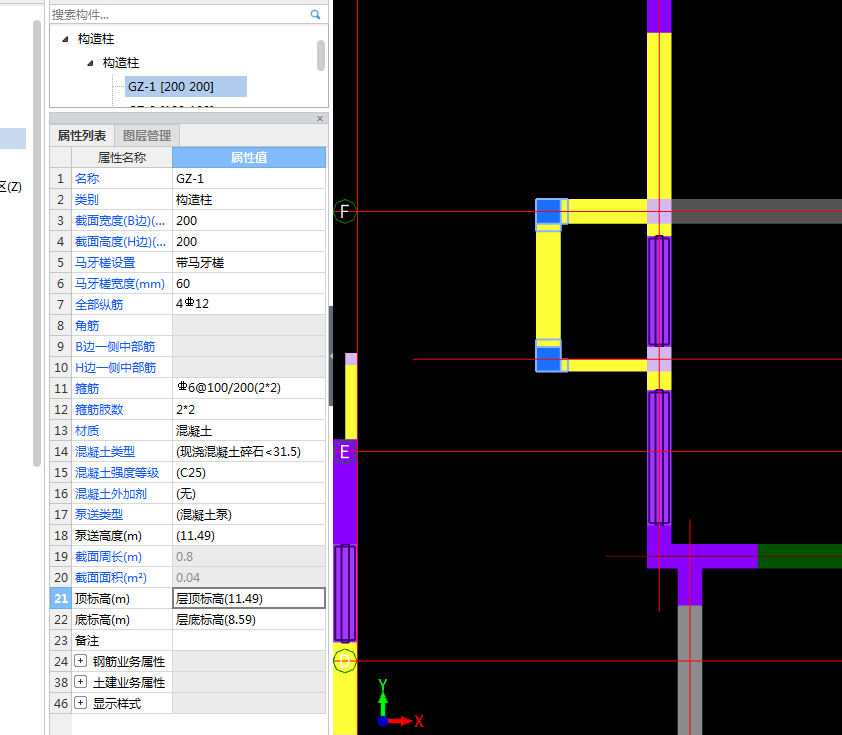Click the H边一侧中部筋 property name
842x735 pixels.
pos(115,367)
